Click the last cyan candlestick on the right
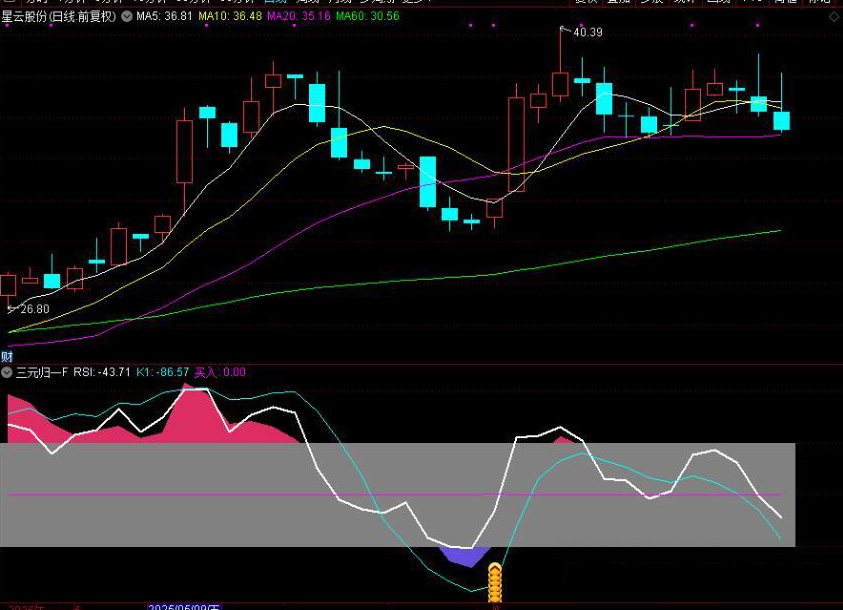 [x=781, y=120]
